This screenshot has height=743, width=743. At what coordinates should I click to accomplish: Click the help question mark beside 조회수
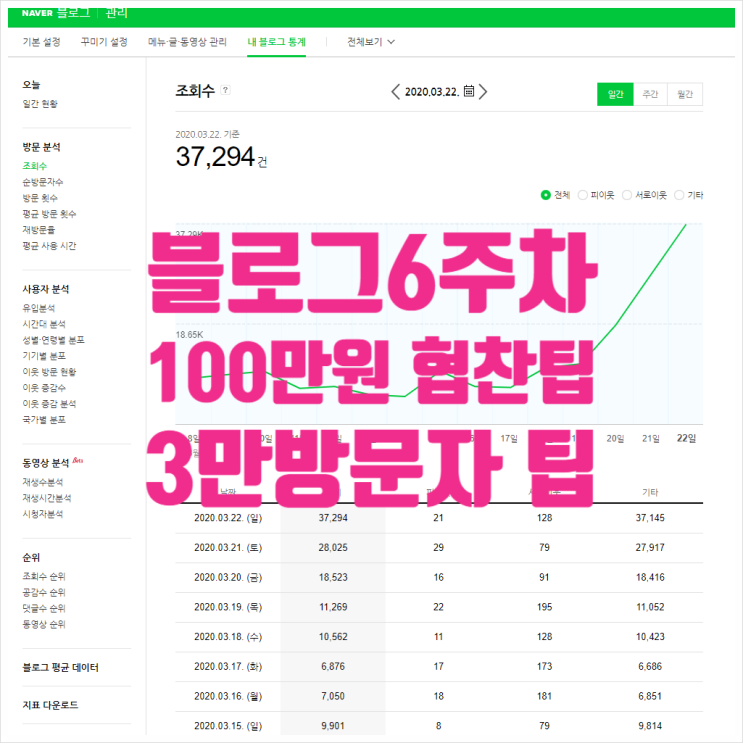point(226,90)
